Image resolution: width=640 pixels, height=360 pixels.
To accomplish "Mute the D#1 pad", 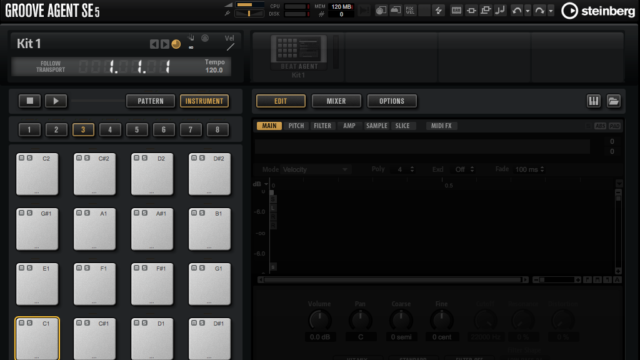I will (194, 323).
